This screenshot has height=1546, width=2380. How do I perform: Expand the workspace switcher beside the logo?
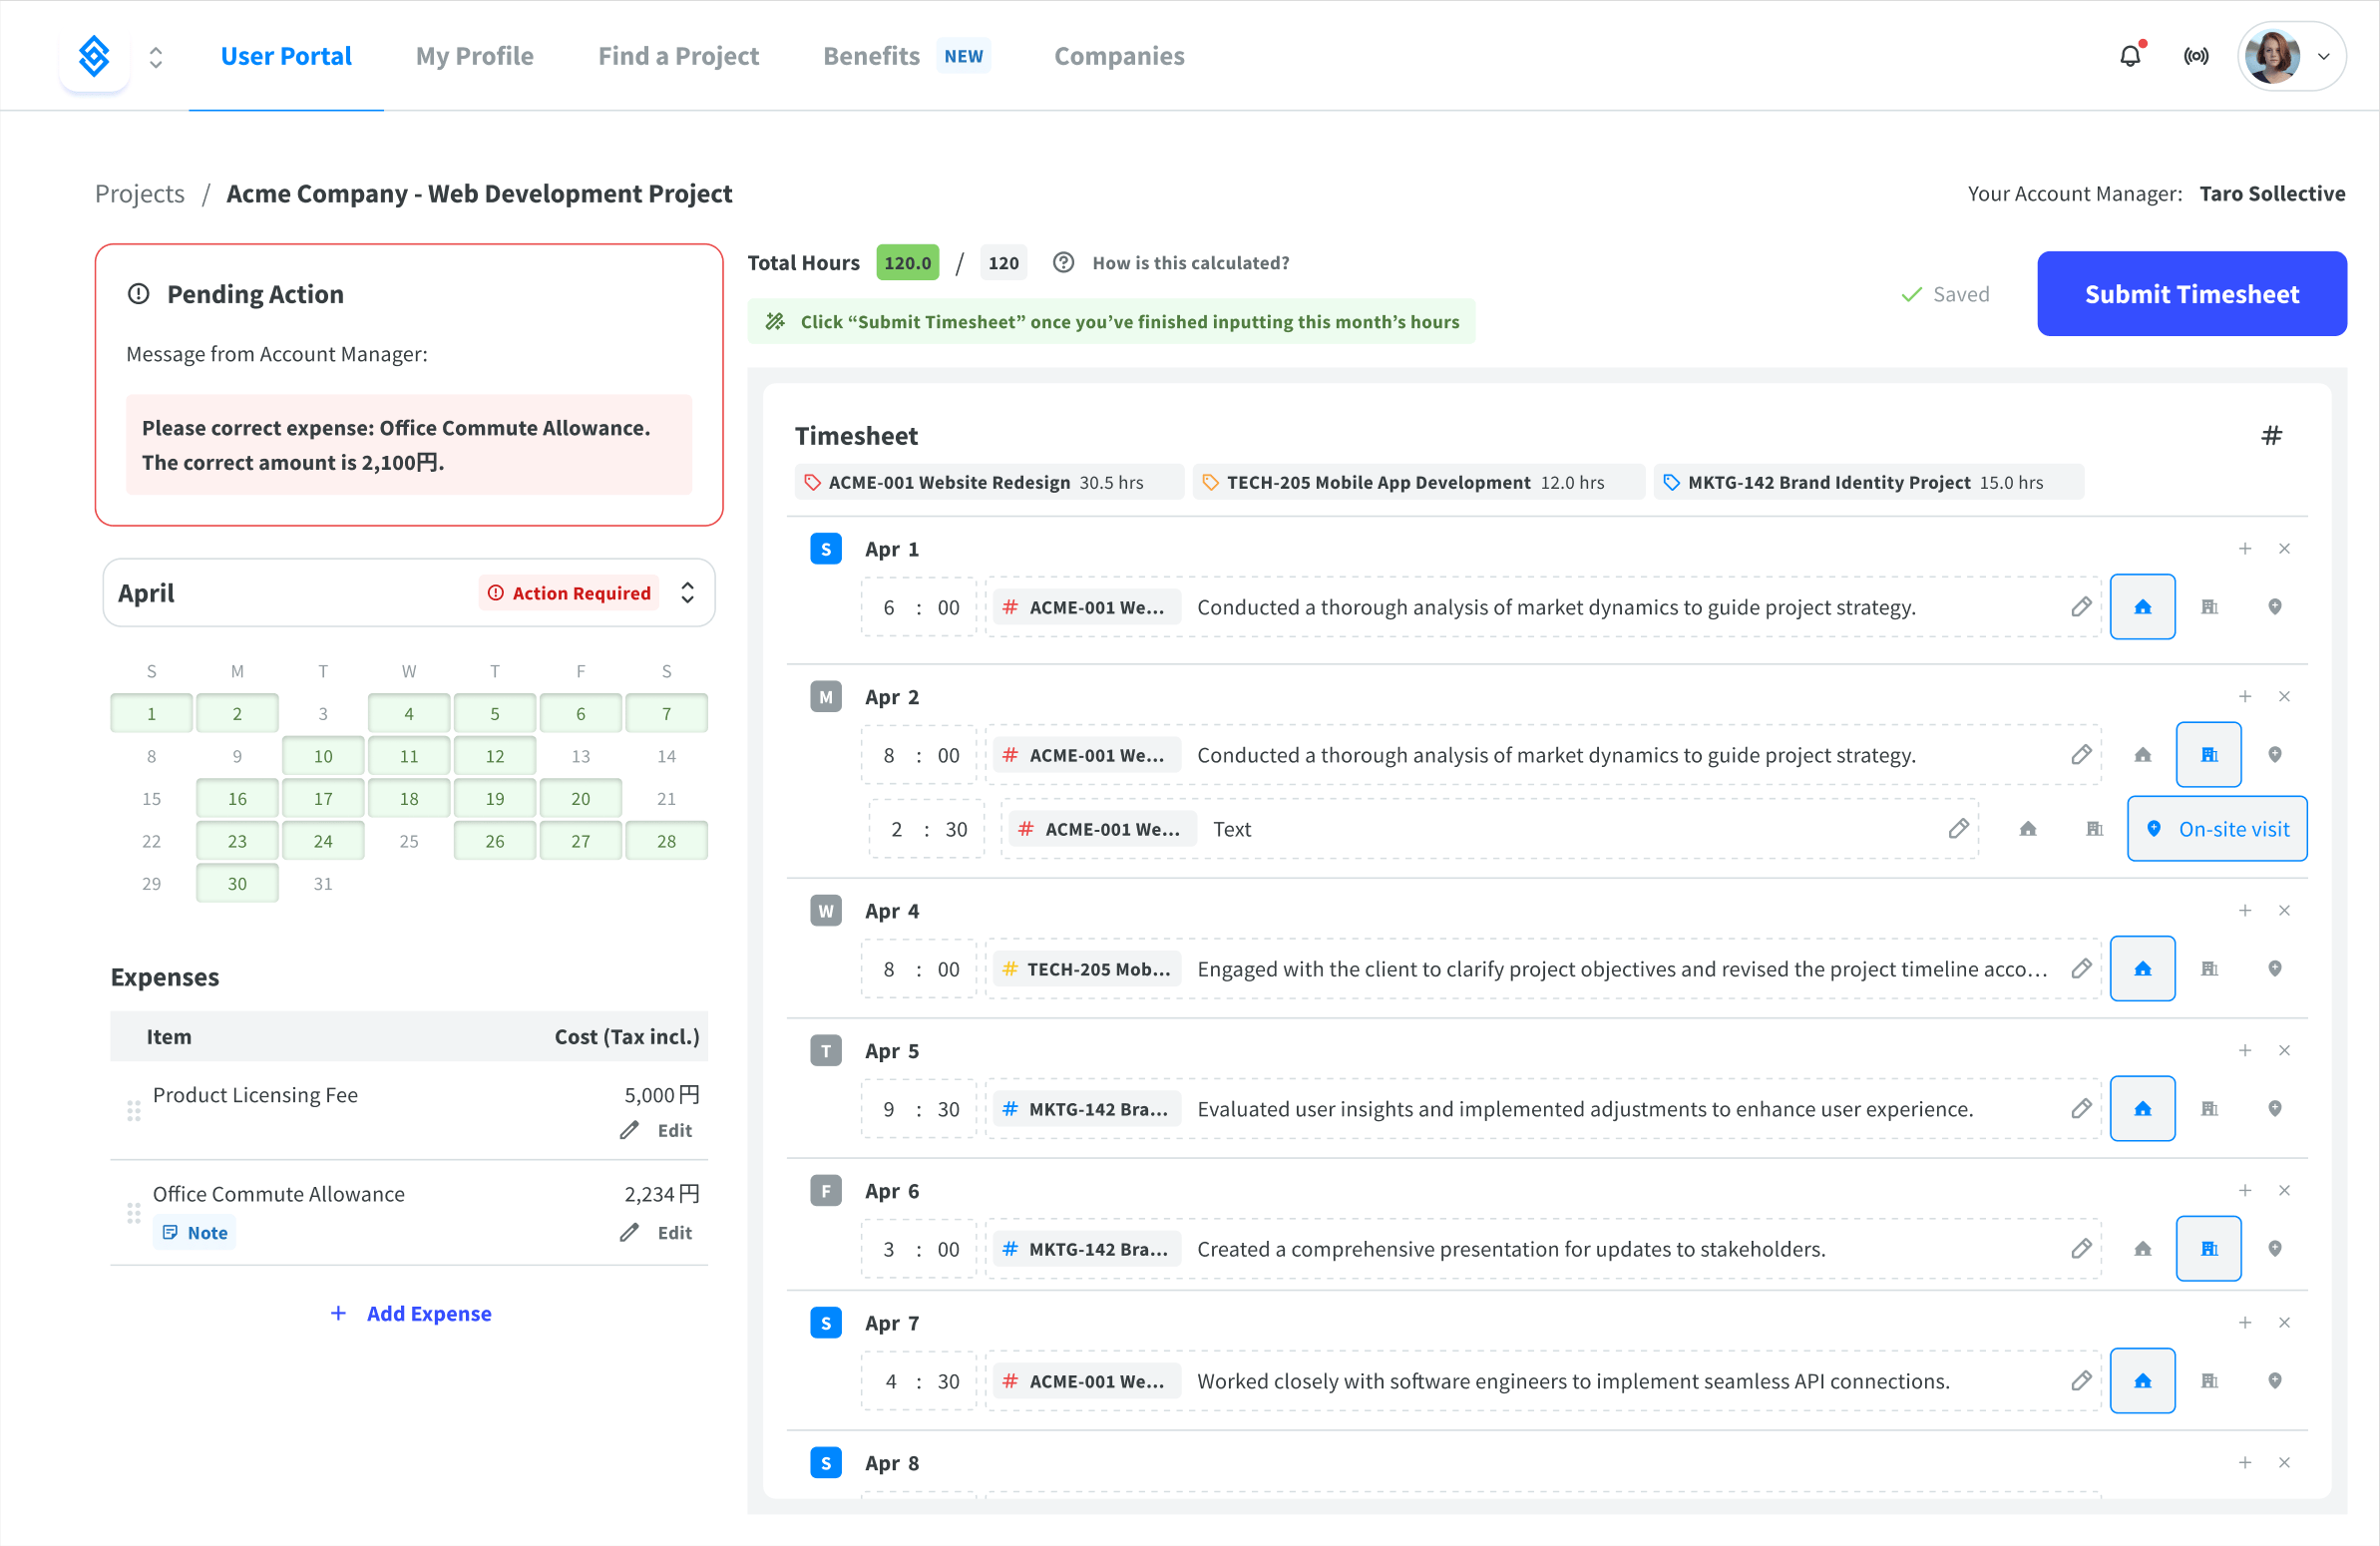click(156, 56)
